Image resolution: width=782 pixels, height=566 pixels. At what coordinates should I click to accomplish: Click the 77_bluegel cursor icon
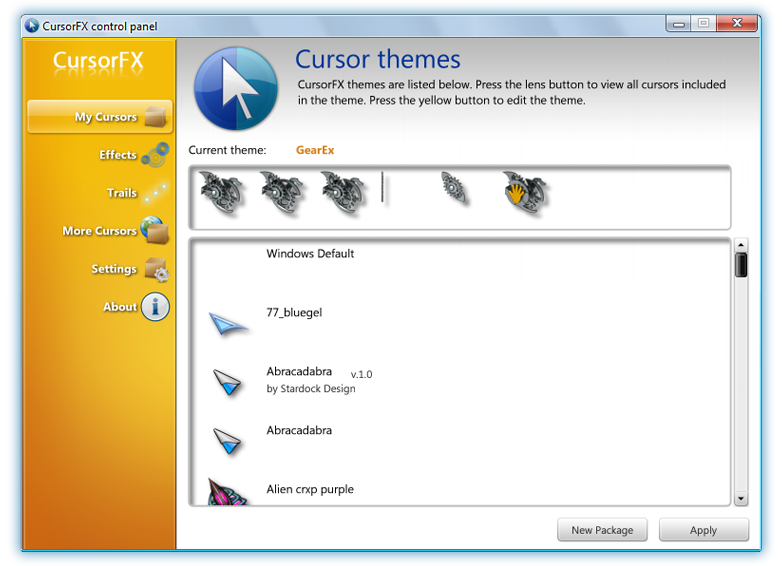point(228,324)
